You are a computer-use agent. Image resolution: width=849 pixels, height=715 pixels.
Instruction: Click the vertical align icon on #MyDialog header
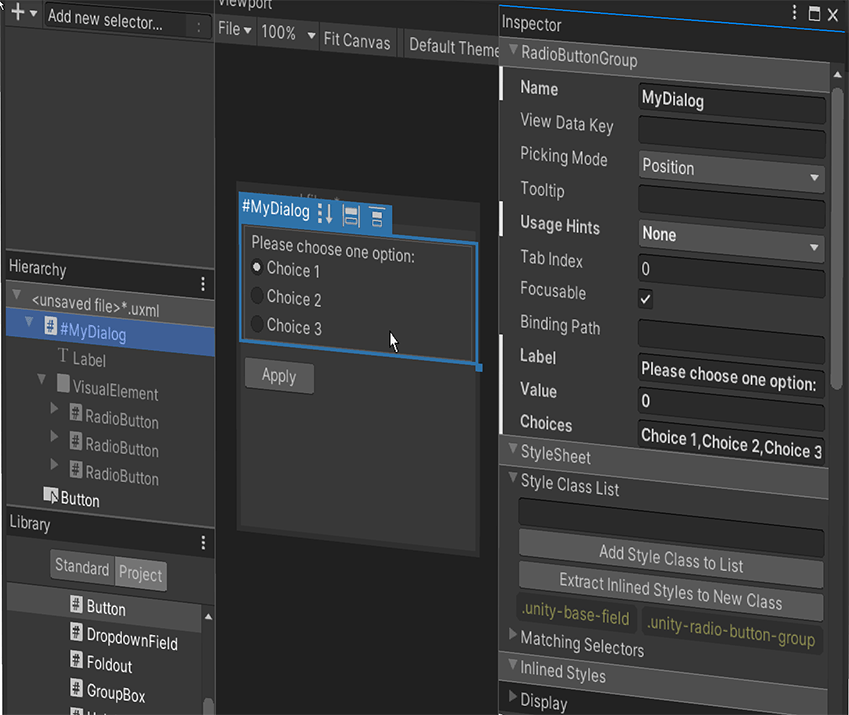click(x=375, y=213)
